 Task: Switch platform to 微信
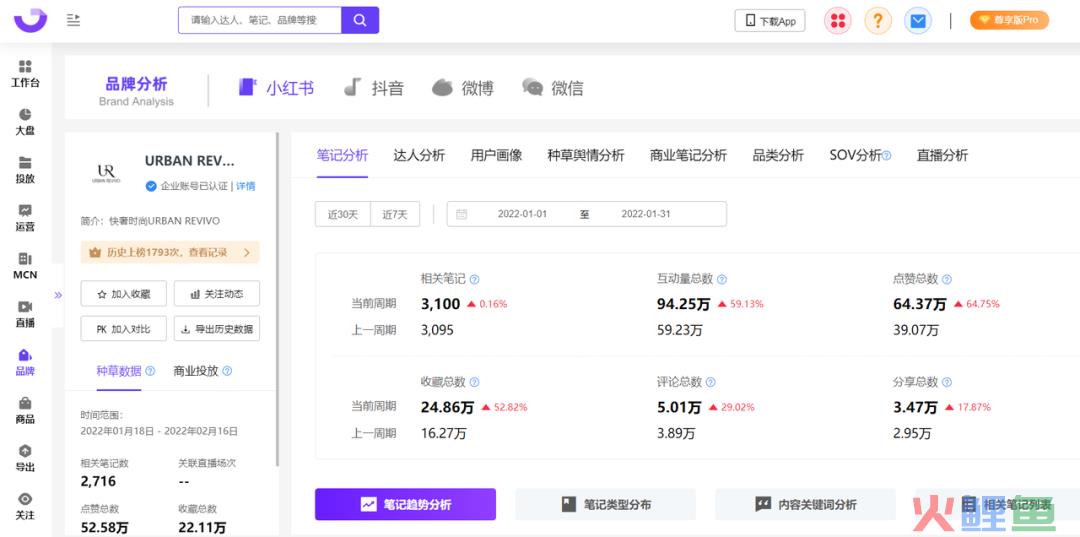tap(552, 88)
